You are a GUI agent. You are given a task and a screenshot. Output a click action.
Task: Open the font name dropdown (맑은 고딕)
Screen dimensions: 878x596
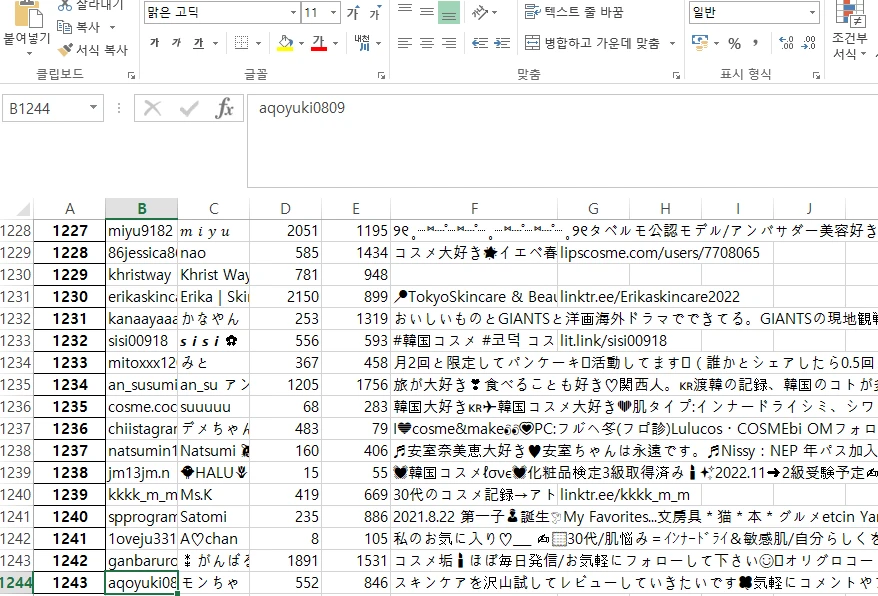[x=293, y=12]
